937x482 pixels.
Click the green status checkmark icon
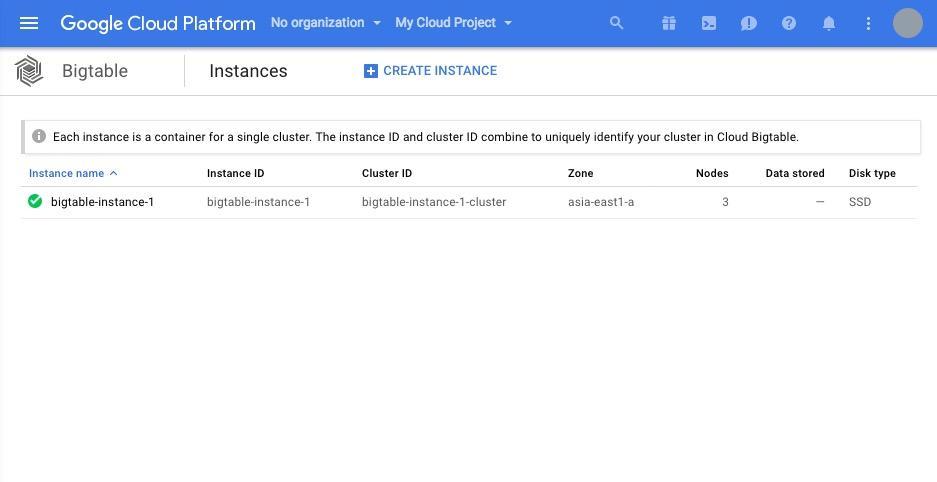[x=35, y=201]
